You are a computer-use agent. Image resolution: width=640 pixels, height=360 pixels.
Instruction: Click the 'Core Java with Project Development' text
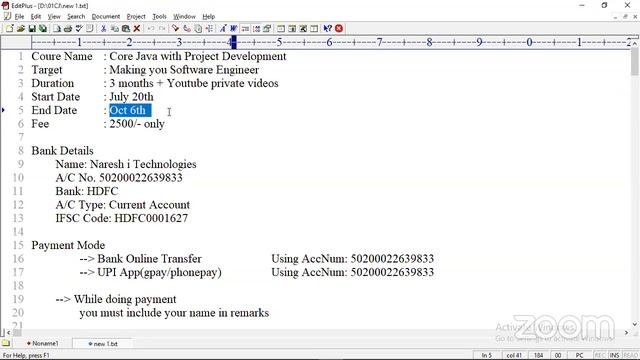point(198,56)
